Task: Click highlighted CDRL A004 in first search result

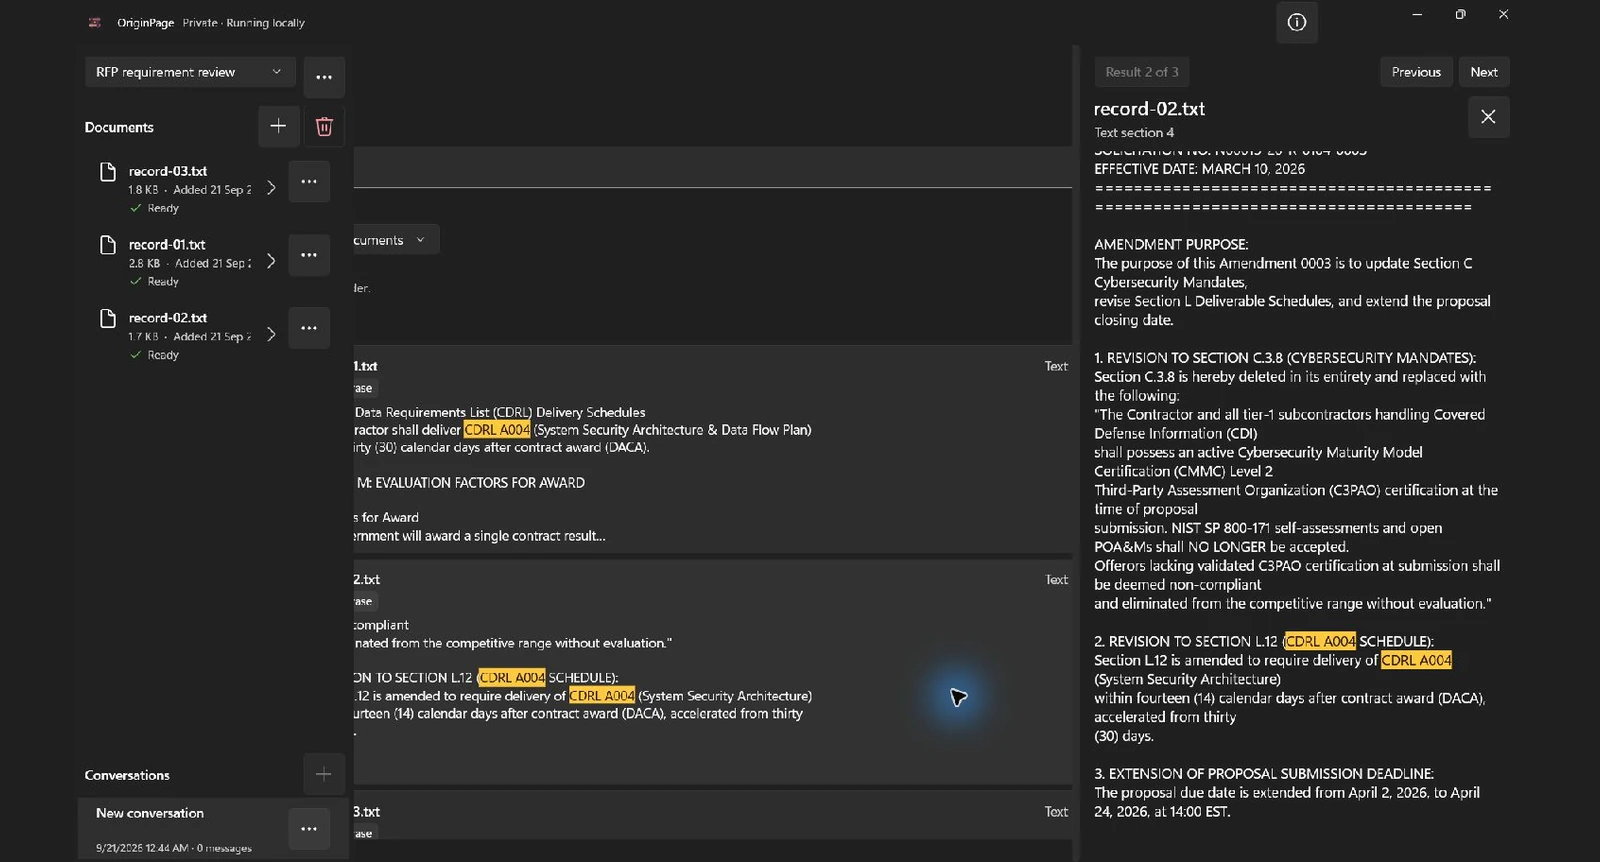Action: tap(497, 430)
